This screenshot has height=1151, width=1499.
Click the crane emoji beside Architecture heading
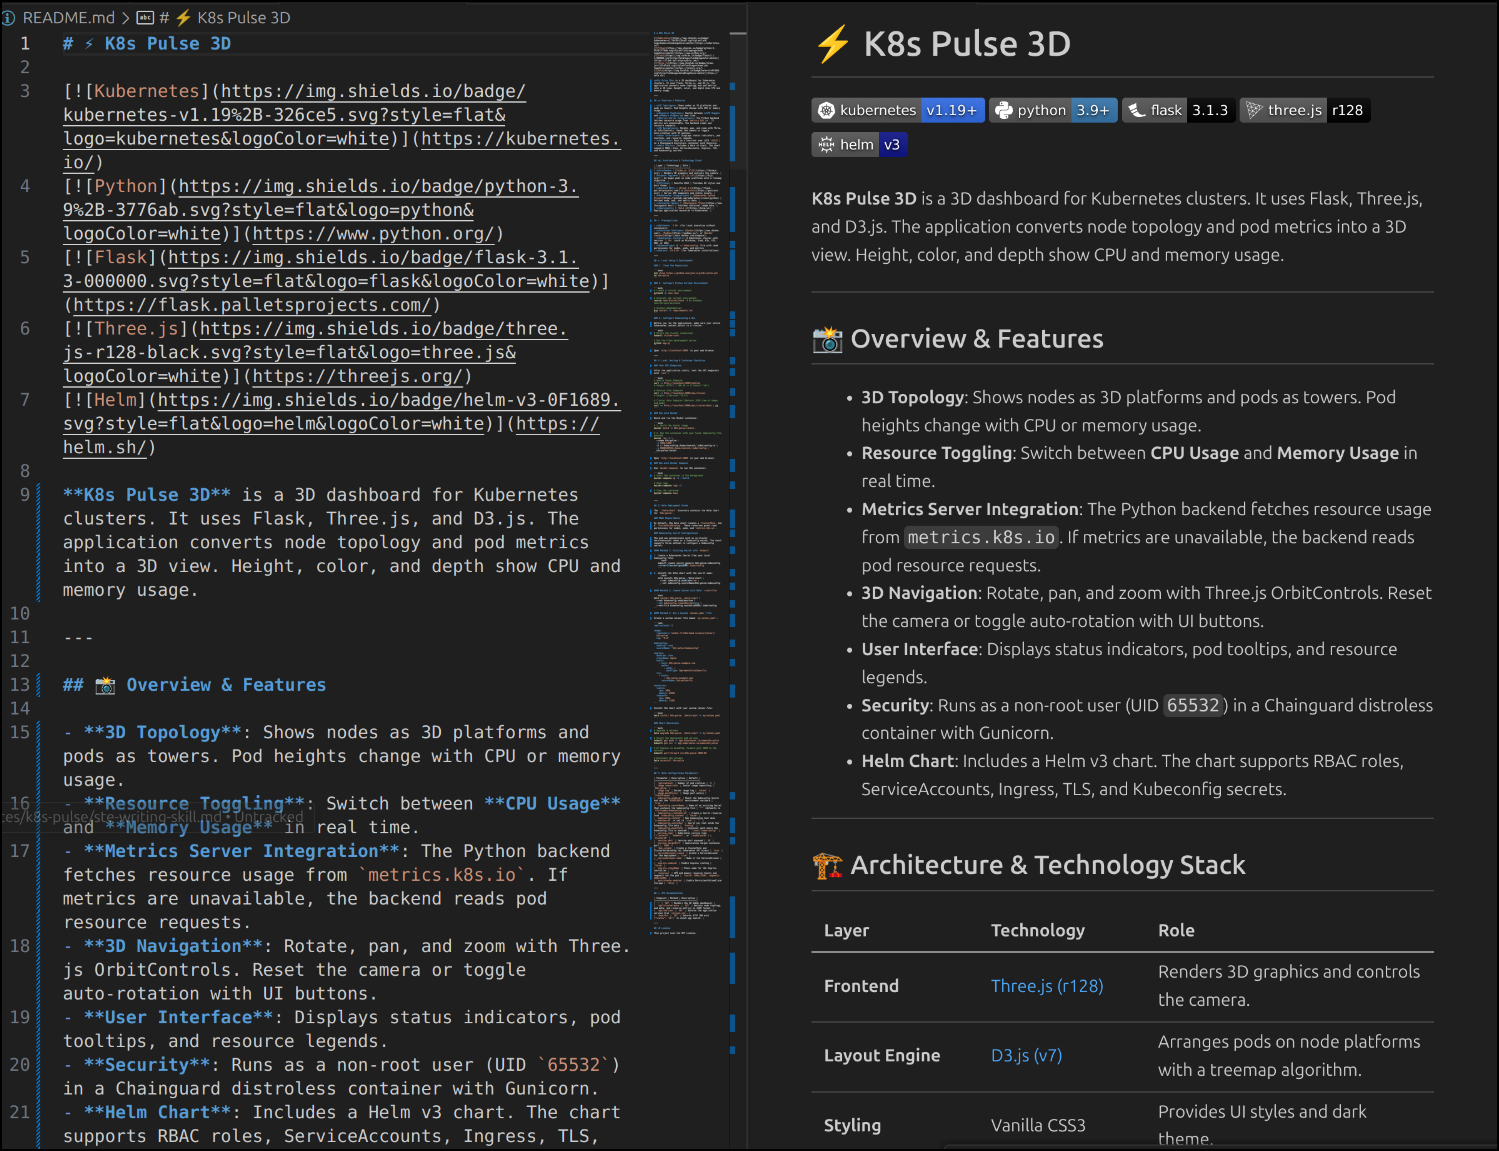(827, 865)
